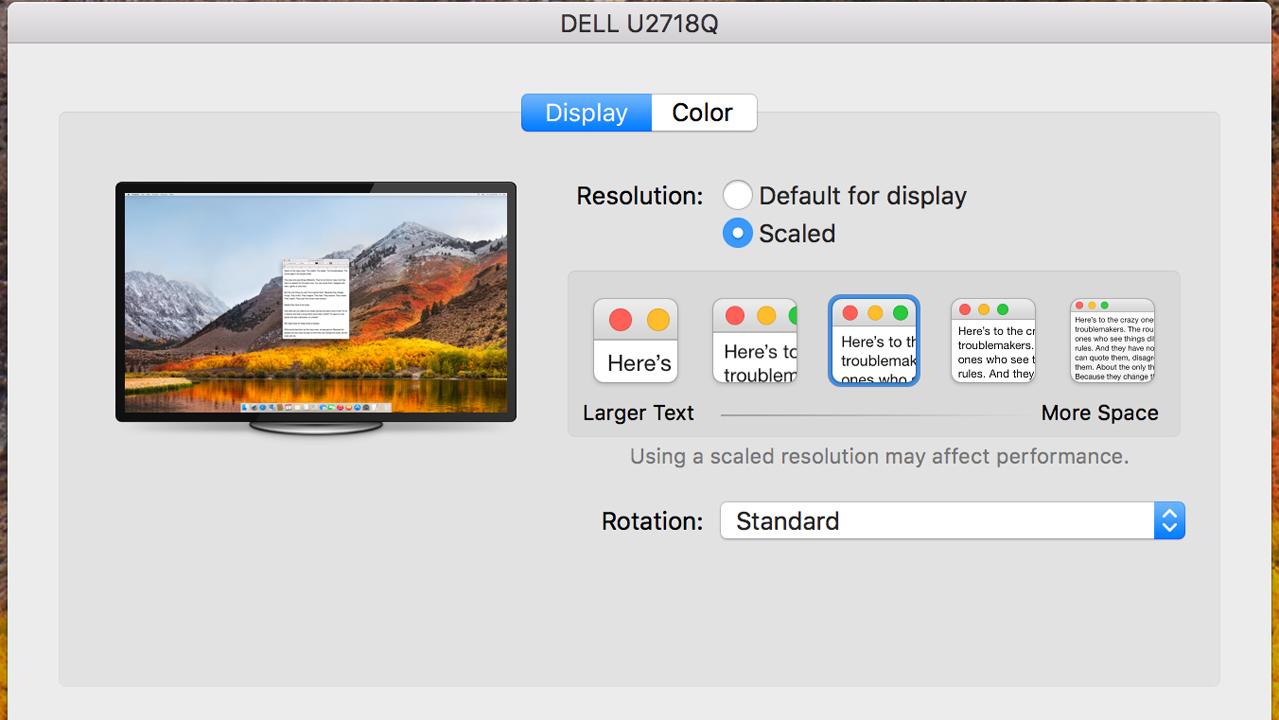Viewport: 1279px width, 720px height.
Task: Pick the Larger Text scaling thumbnail showing only "Here's"
Action: (x=636, y=341)
